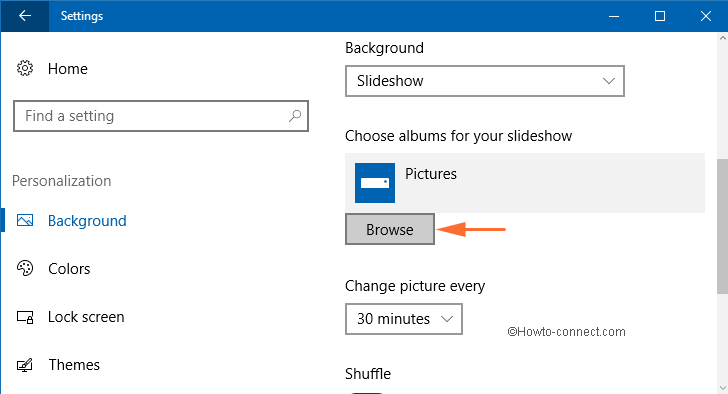728x394 pixels.
Task: Click the scrollbar up arrow
Action: (722, 39)
